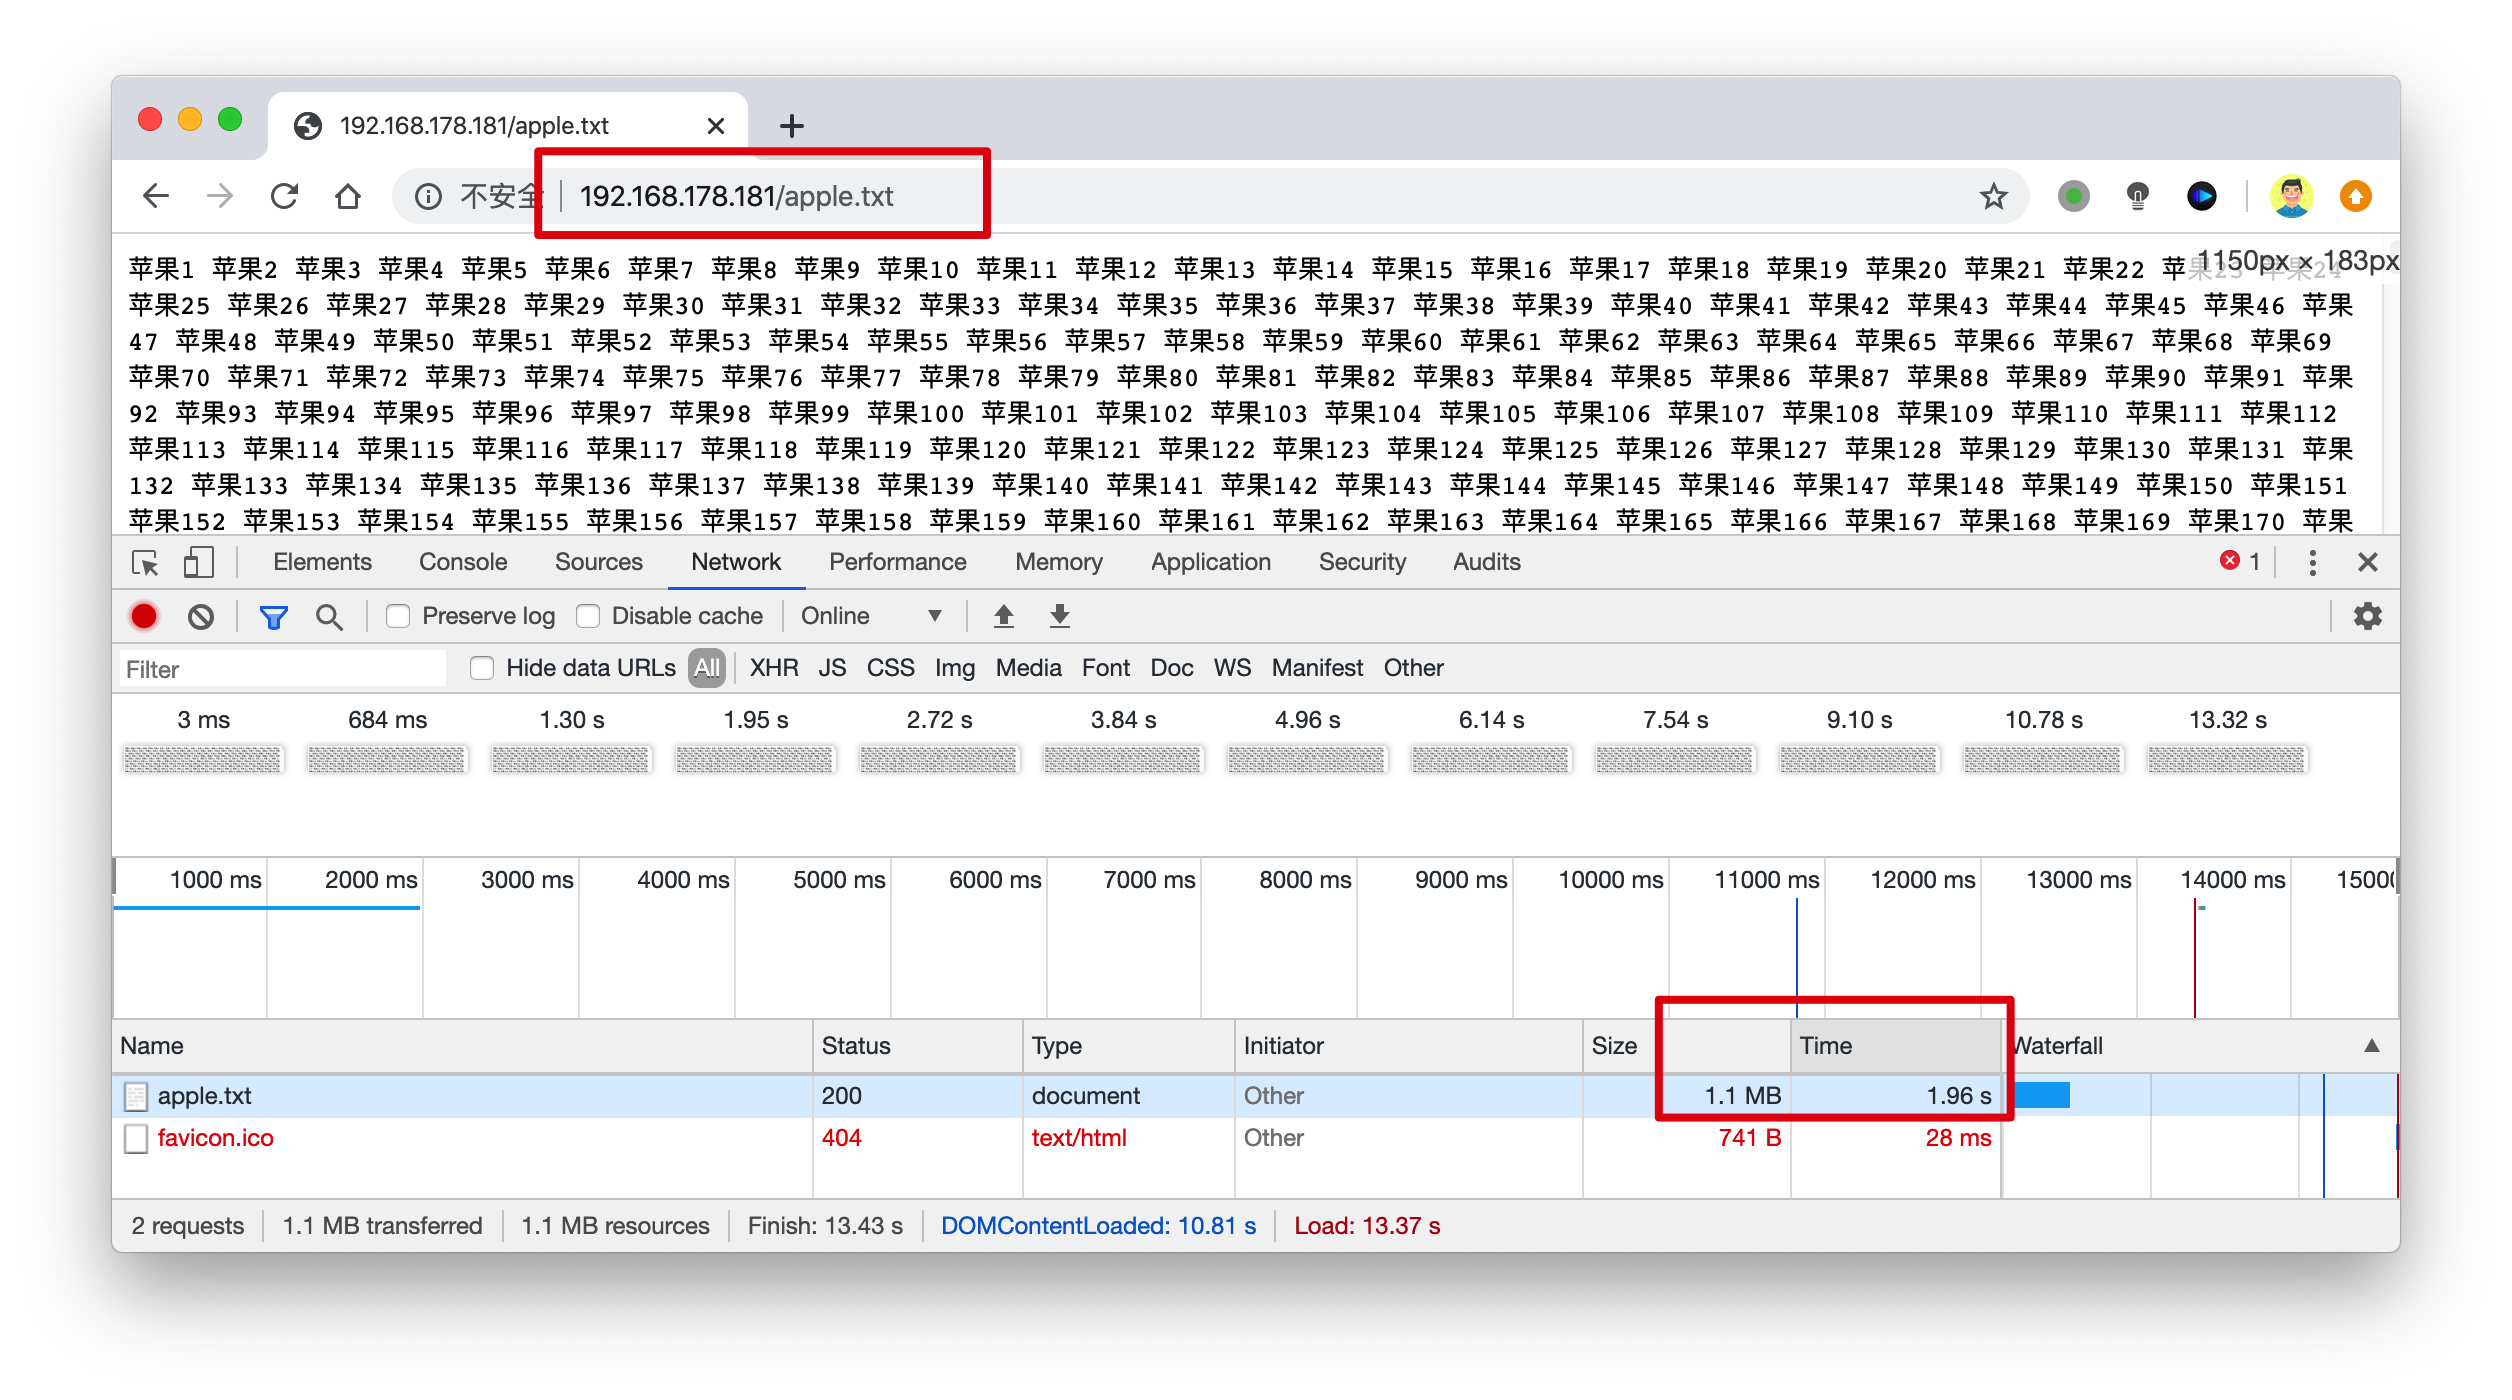Click the browser back arrow

point(156,196)
